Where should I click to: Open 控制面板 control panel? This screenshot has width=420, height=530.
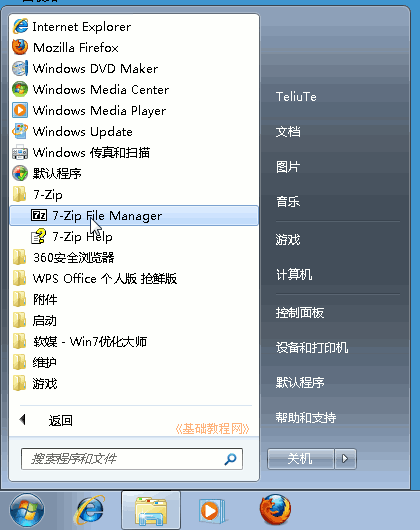tap(300, 313)
